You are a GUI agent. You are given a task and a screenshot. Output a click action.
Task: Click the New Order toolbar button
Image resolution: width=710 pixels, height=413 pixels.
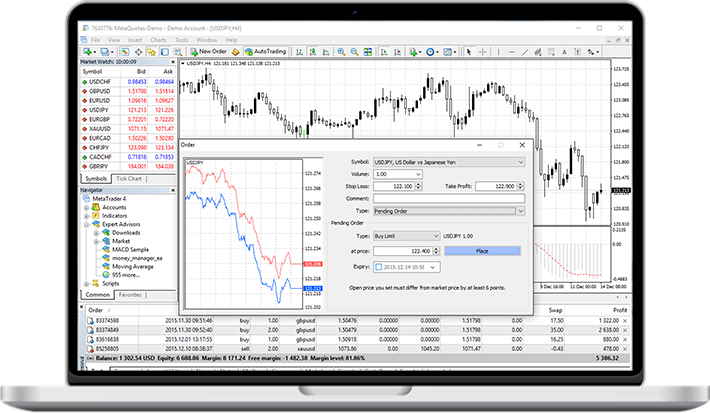(209, 50)
